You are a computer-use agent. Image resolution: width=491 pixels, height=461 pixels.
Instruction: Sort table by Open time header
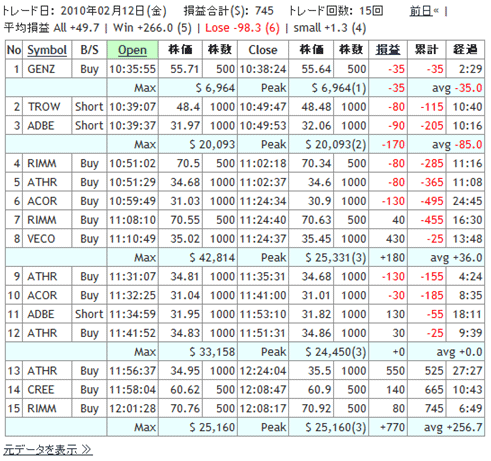point(132,50)
